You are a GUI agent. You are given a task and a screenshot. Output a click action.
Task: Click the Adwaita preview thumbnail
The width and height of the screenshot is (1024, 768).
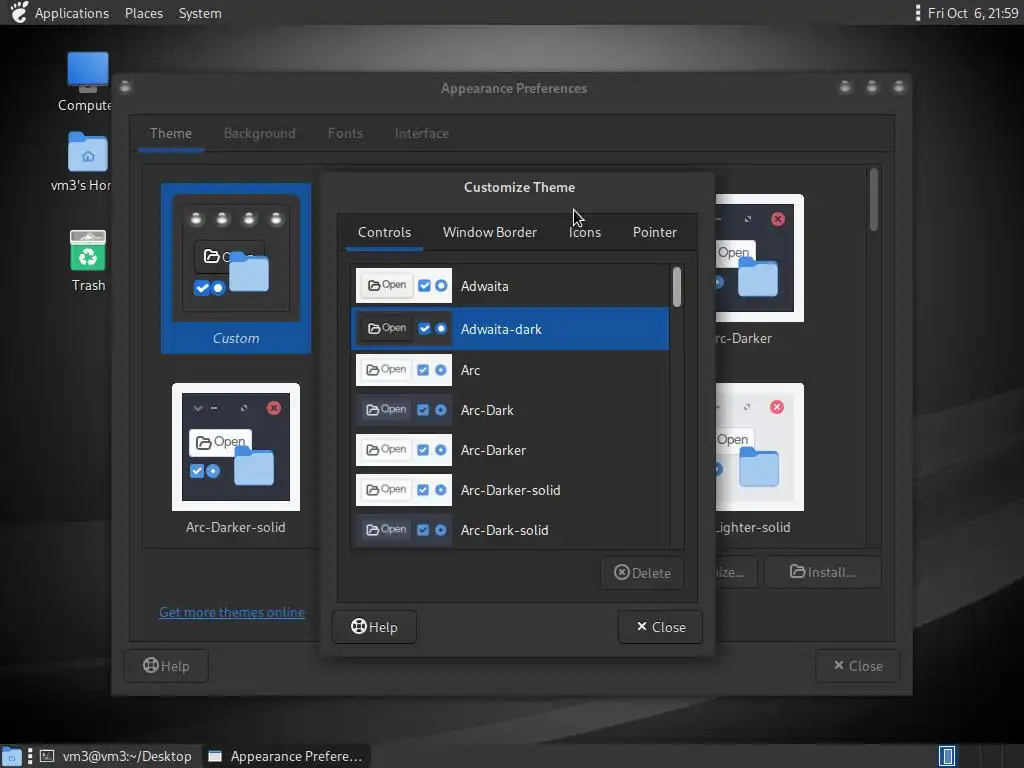(x=404, y=285)
